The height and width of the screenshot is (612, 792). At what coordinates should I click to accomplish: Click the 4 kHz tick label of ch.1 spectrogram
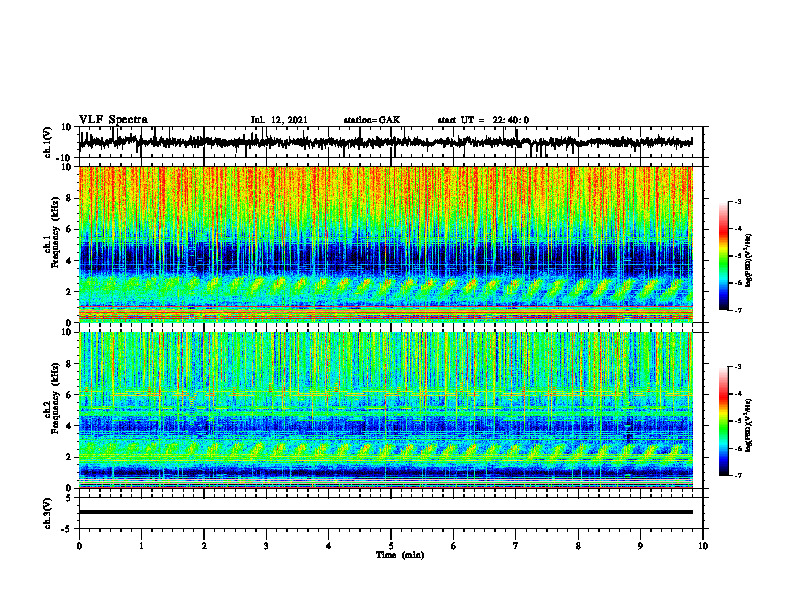coord(69,261)
